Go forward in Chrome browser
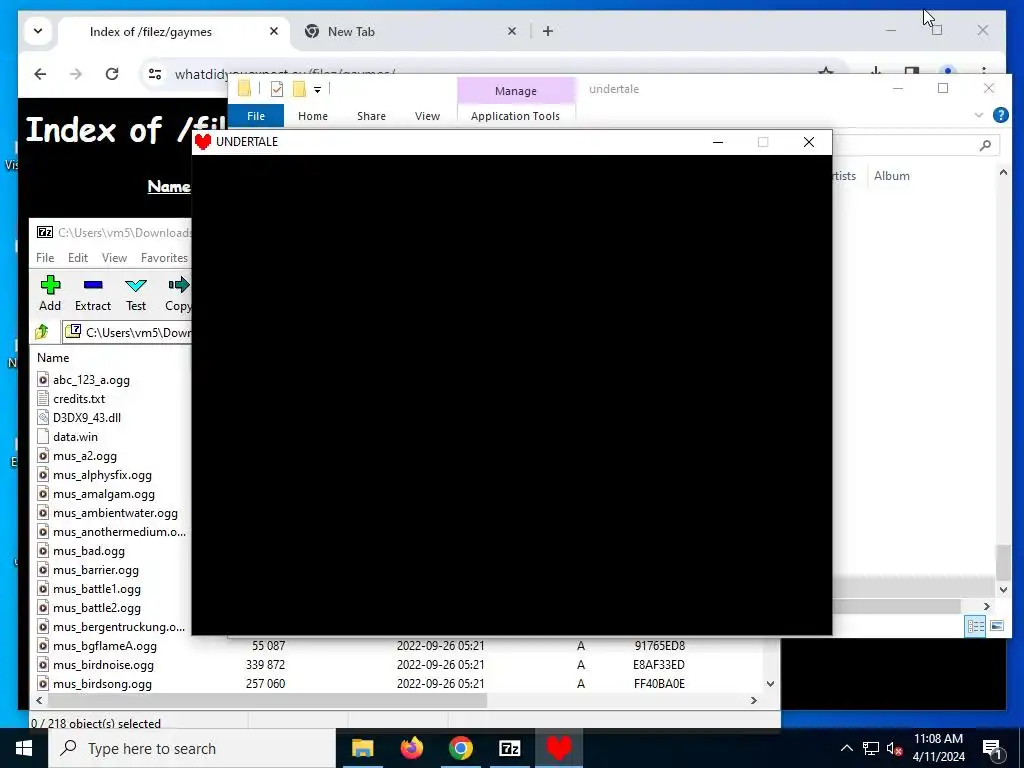 [76, 74]
